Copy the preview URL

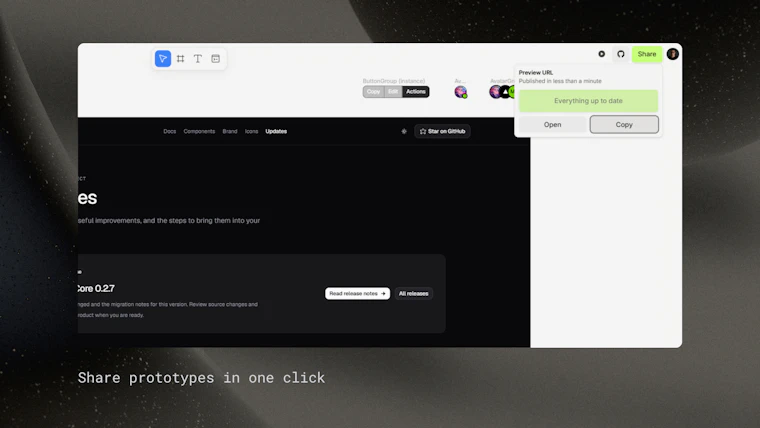pos(624,125)
